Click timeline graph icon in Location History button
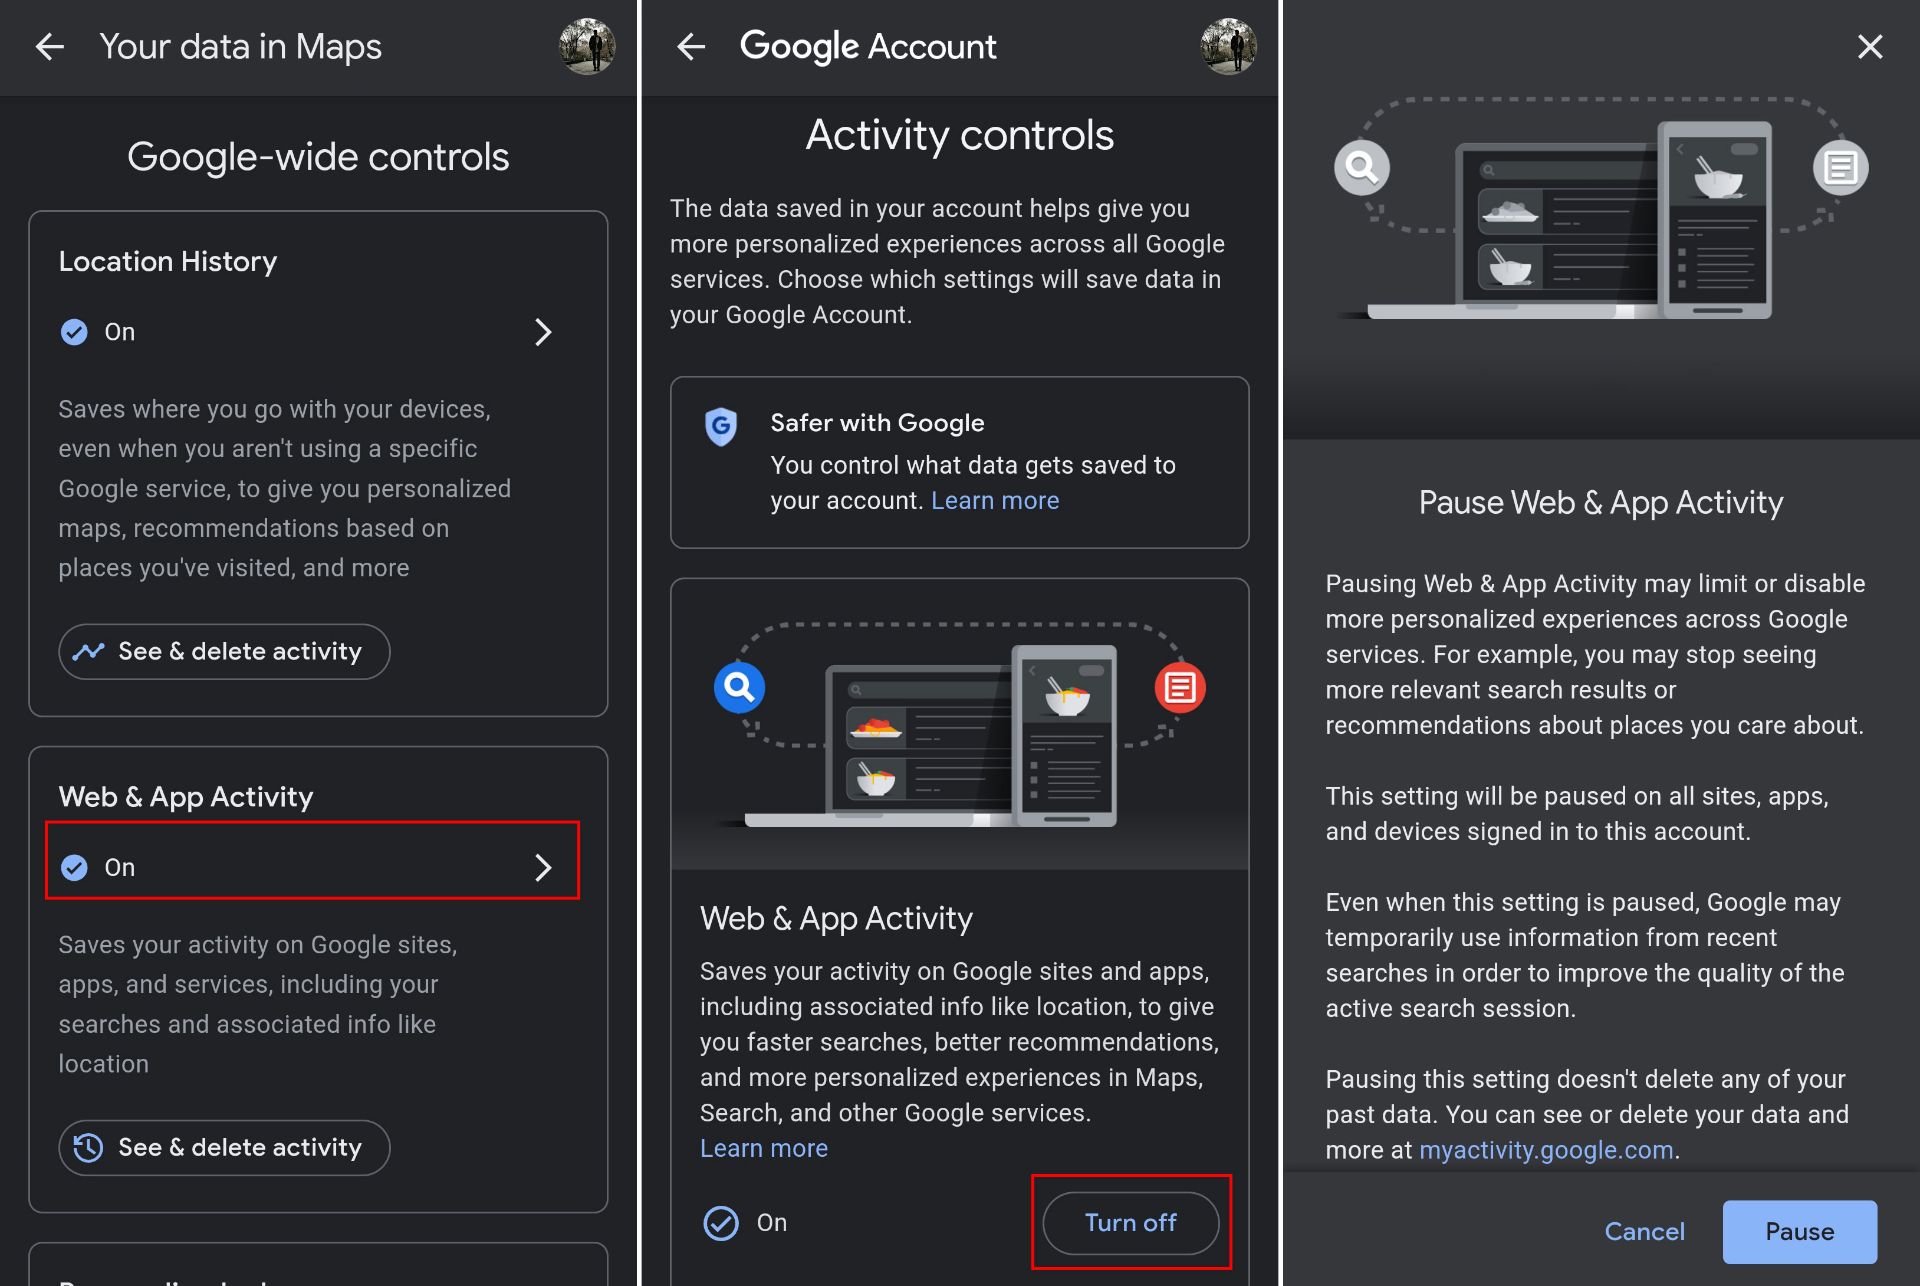Image resolution: width=1920 pixels, height=1286 pixels. 89,652
